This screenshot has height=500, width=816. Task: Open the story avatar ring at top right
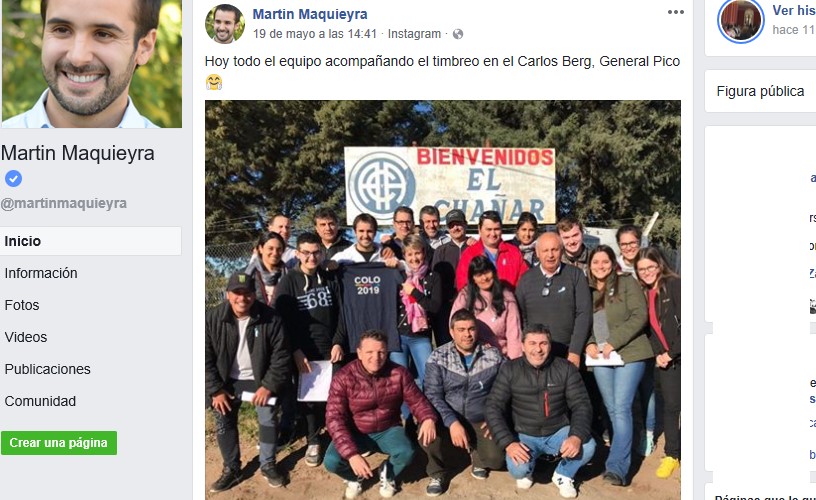(740, 20)
